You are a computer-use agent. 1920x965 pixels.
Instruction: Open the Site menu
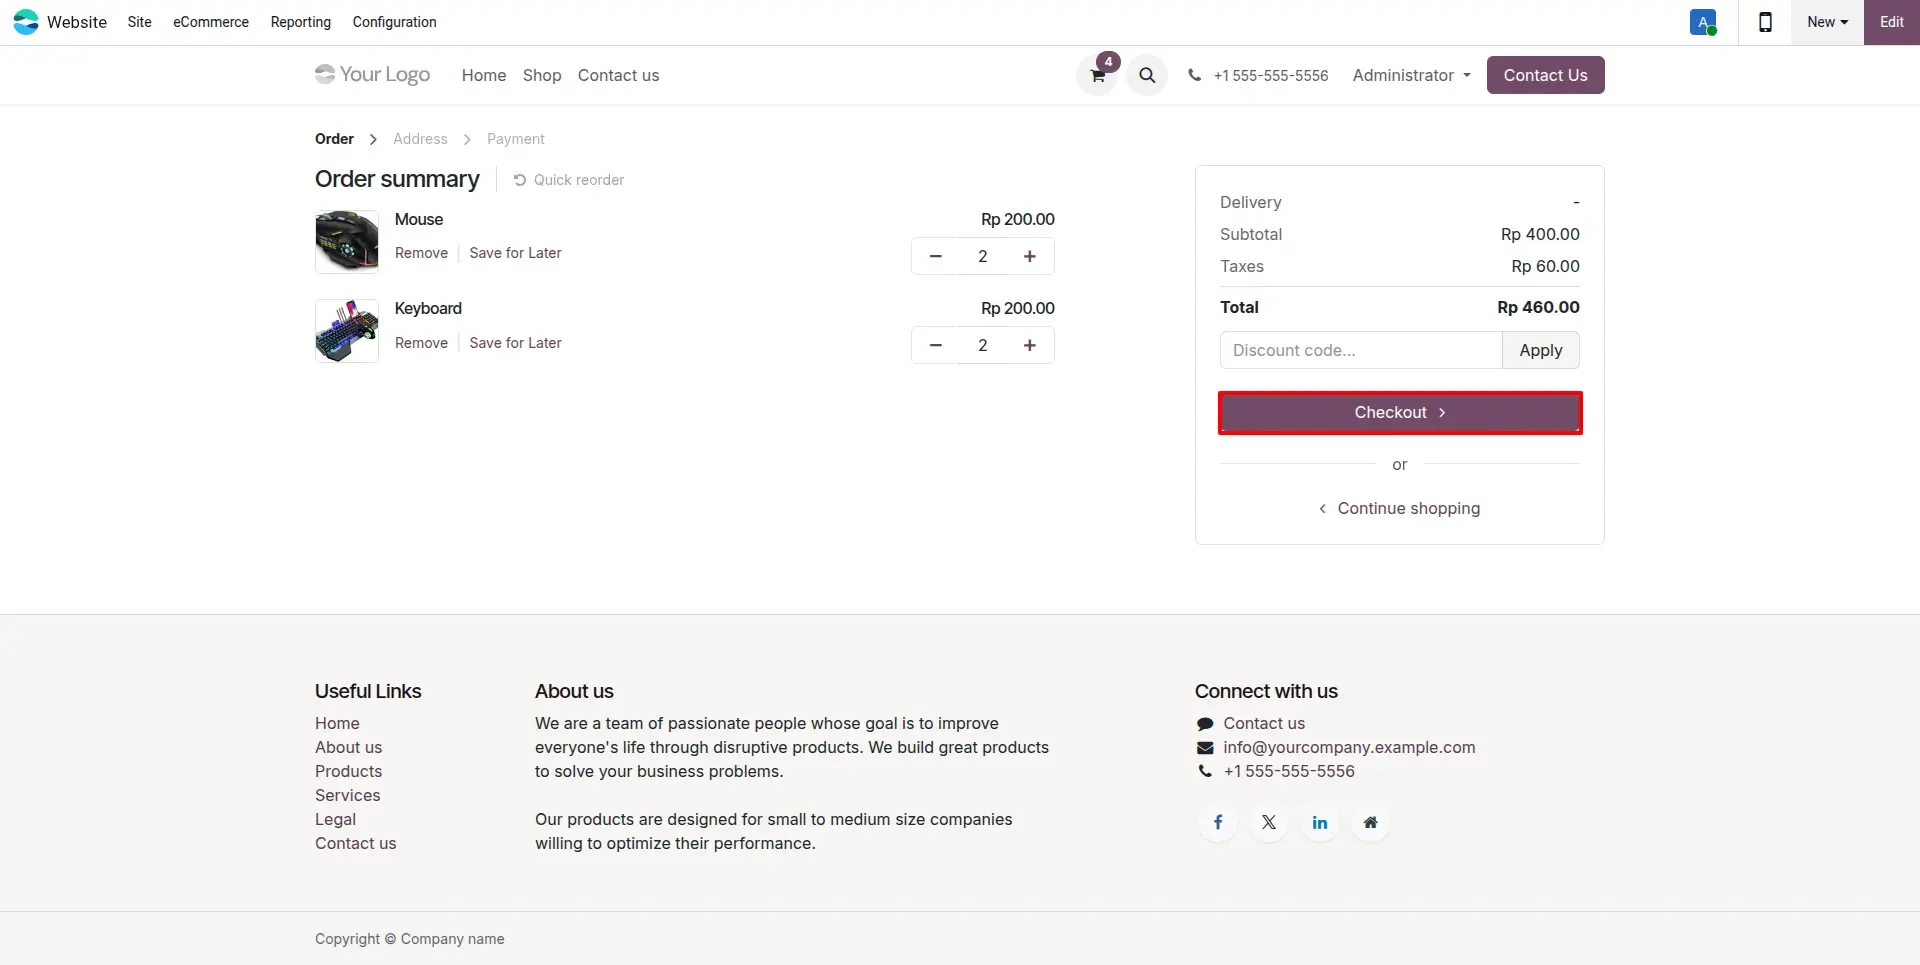[140, 22]
